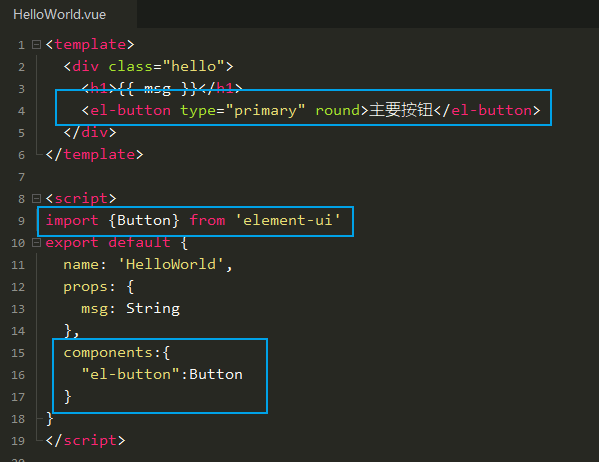The image size is (599, 462).
Task: Click the closing </script> tag
Action: [x=85, y=441]
